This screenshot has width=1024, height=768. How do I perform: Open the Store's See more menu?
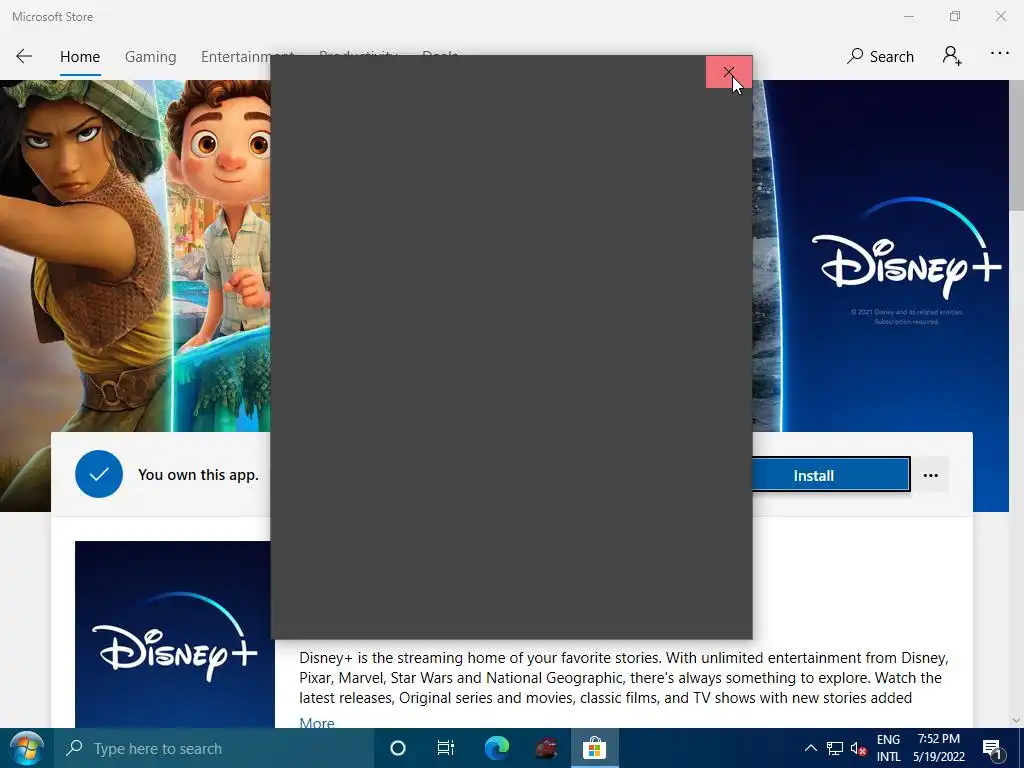click(999, 54)
